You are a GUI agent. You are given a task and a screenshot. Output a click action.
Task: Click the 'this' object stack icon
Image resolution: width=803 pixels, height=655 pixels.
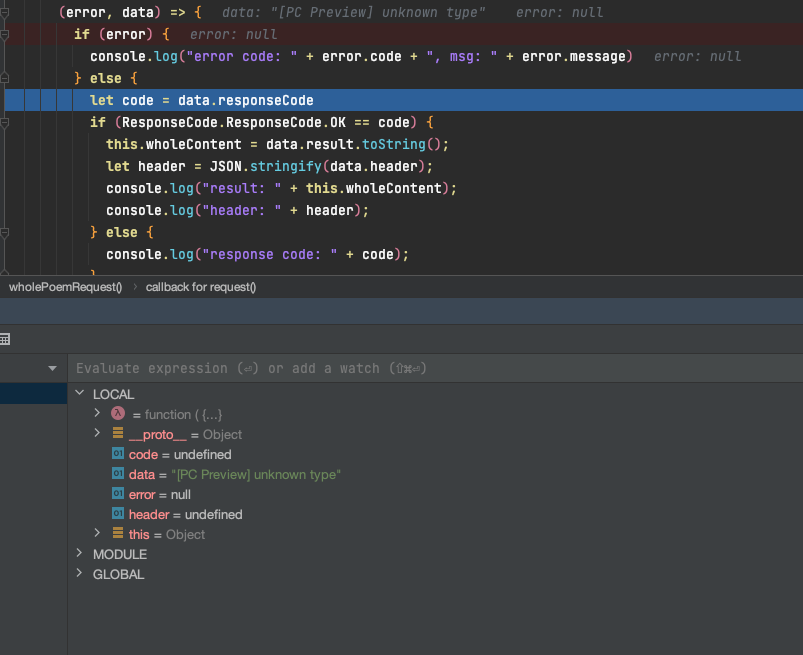point(118,533)
